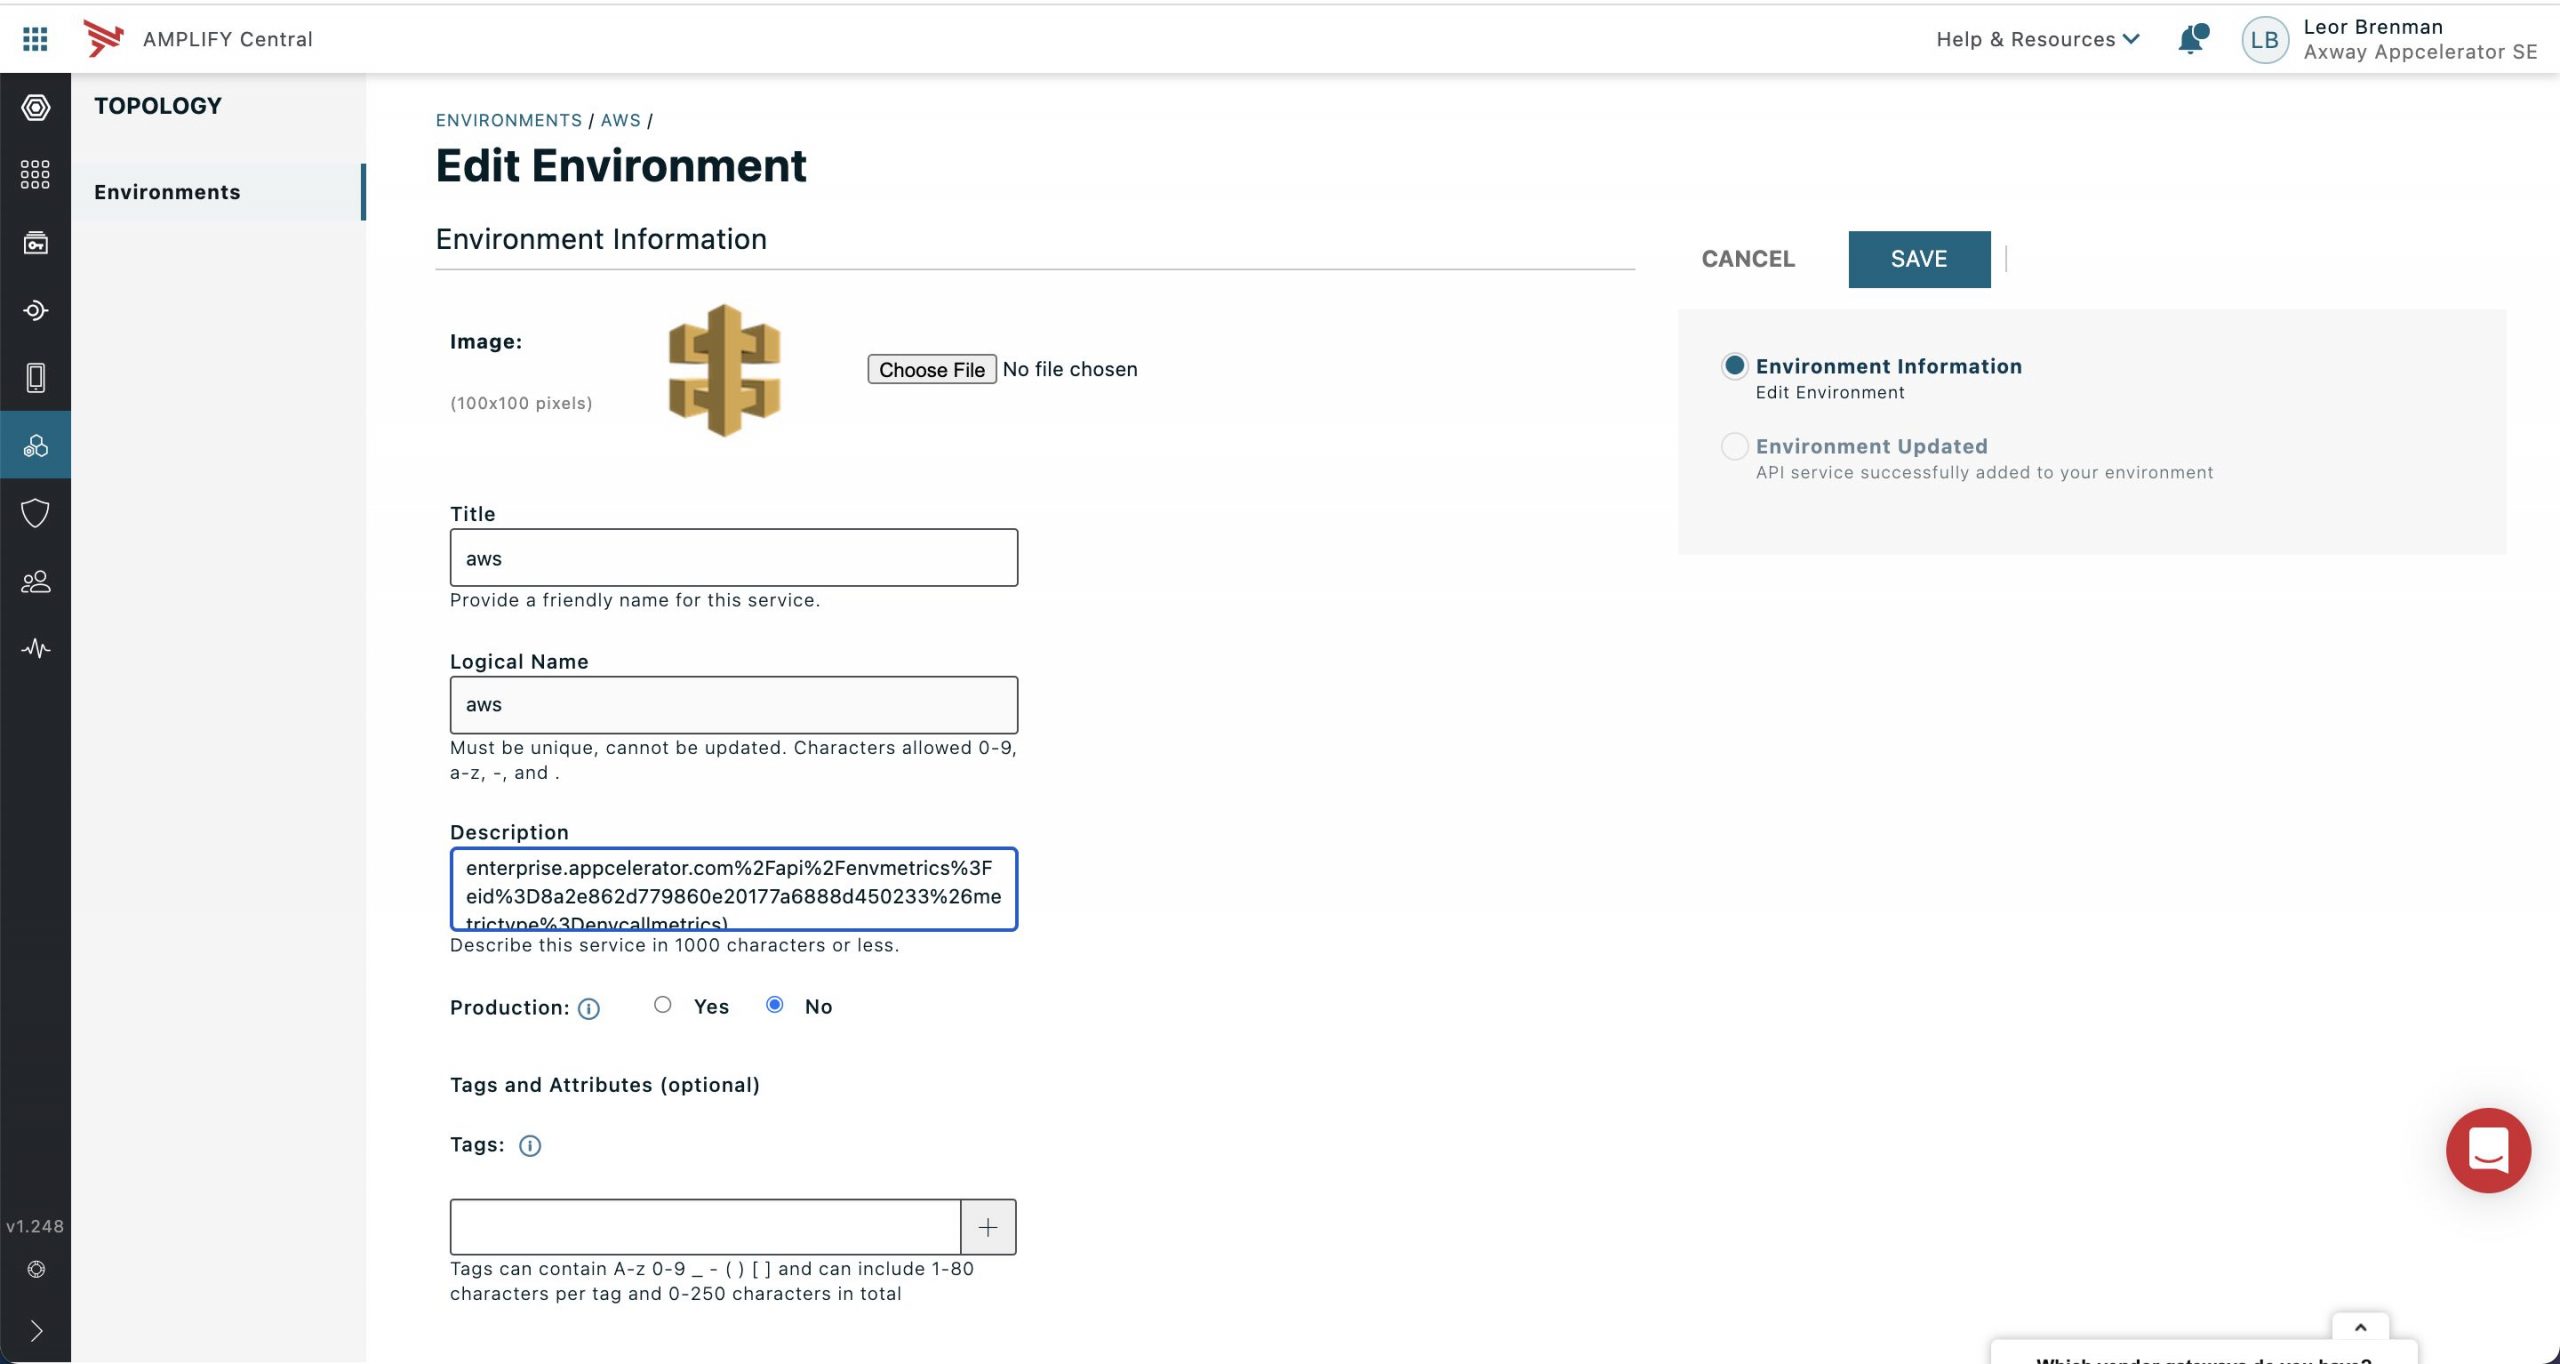Open the key credentials sidebar icon
This screenshot has height=1364, width=2560.
tap(36, 243)
